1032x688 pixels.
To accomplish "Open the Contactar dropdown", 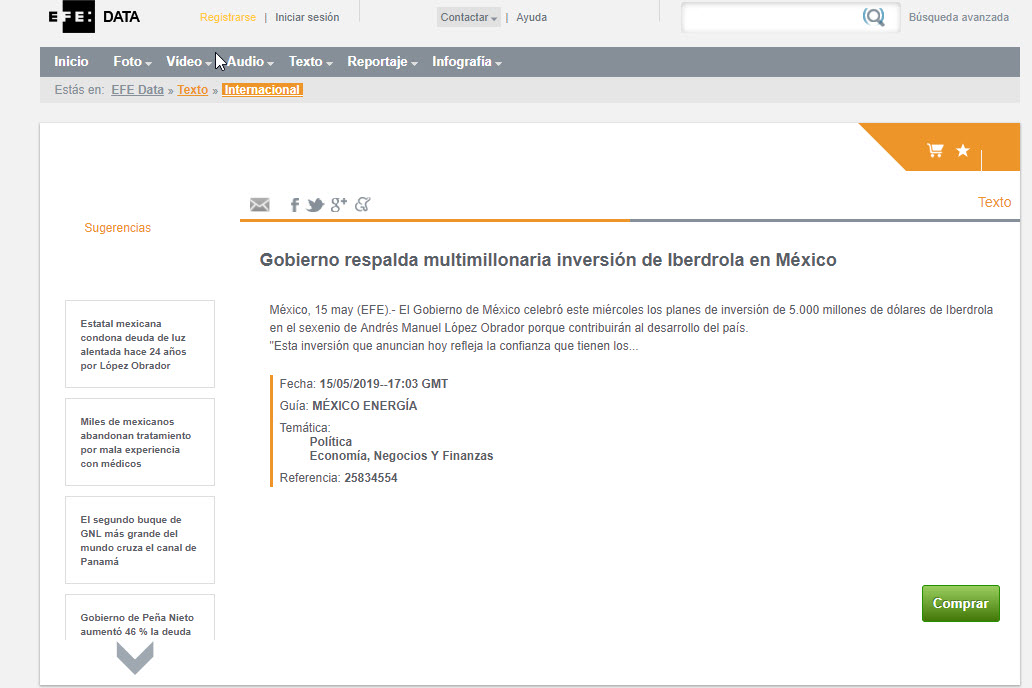I will [x=469, y=17].
